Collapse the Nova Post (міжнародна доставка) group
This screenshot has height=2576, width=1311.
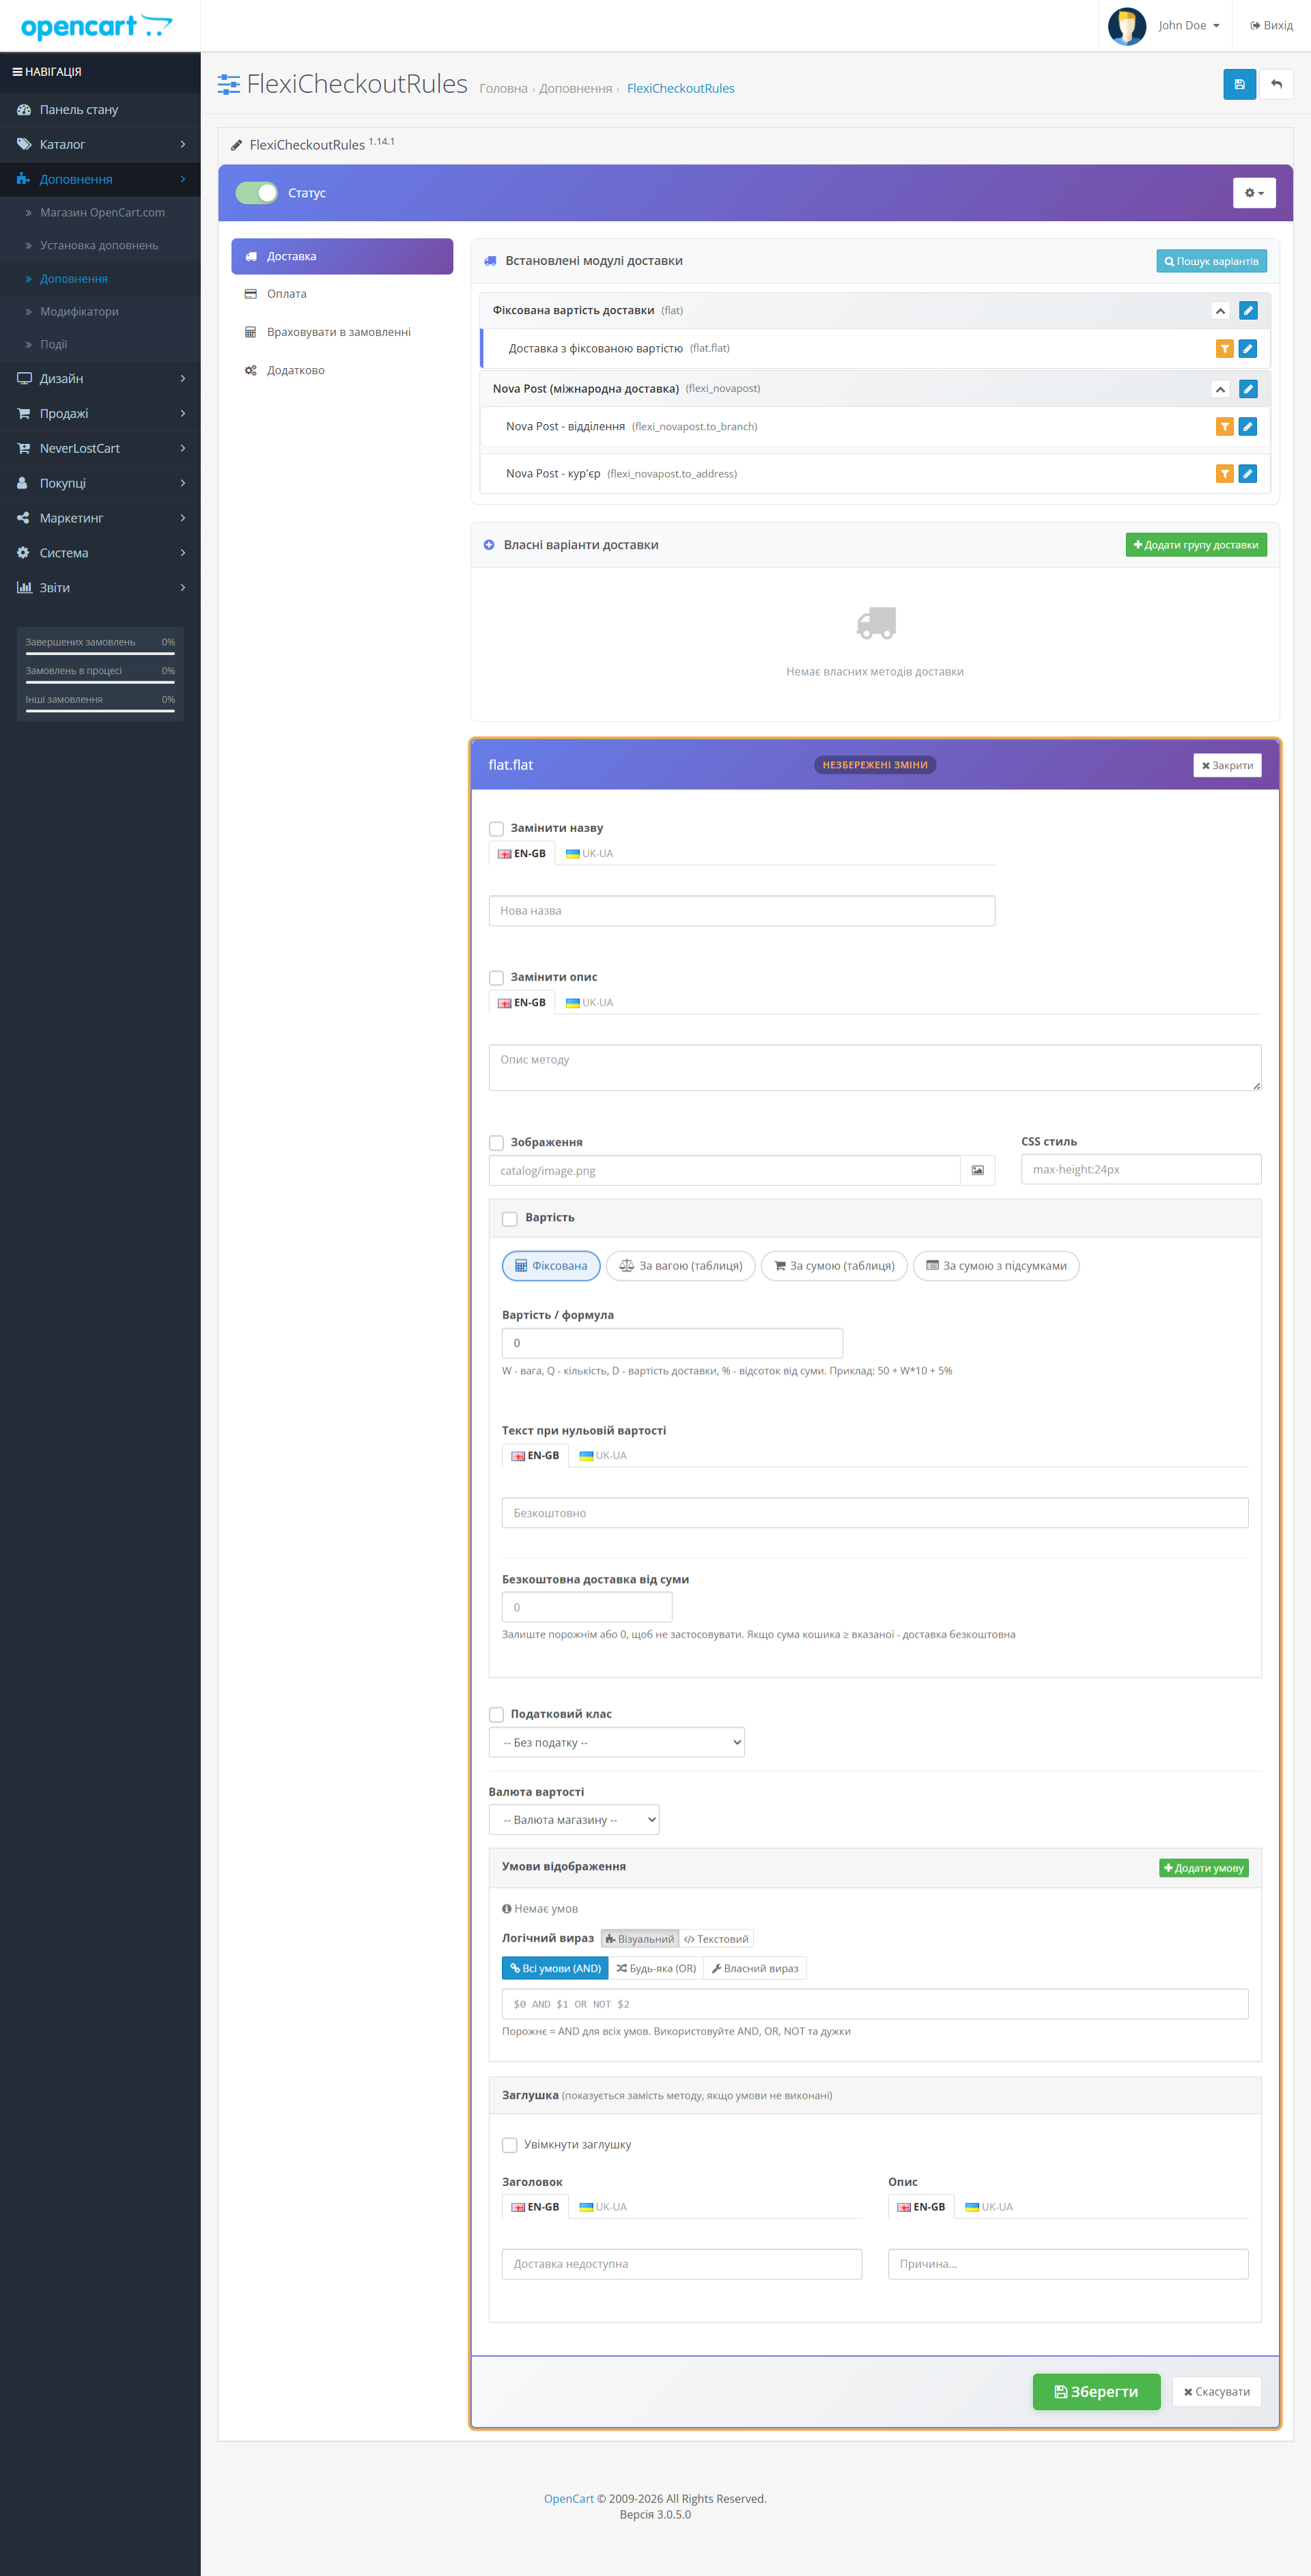1220,389
